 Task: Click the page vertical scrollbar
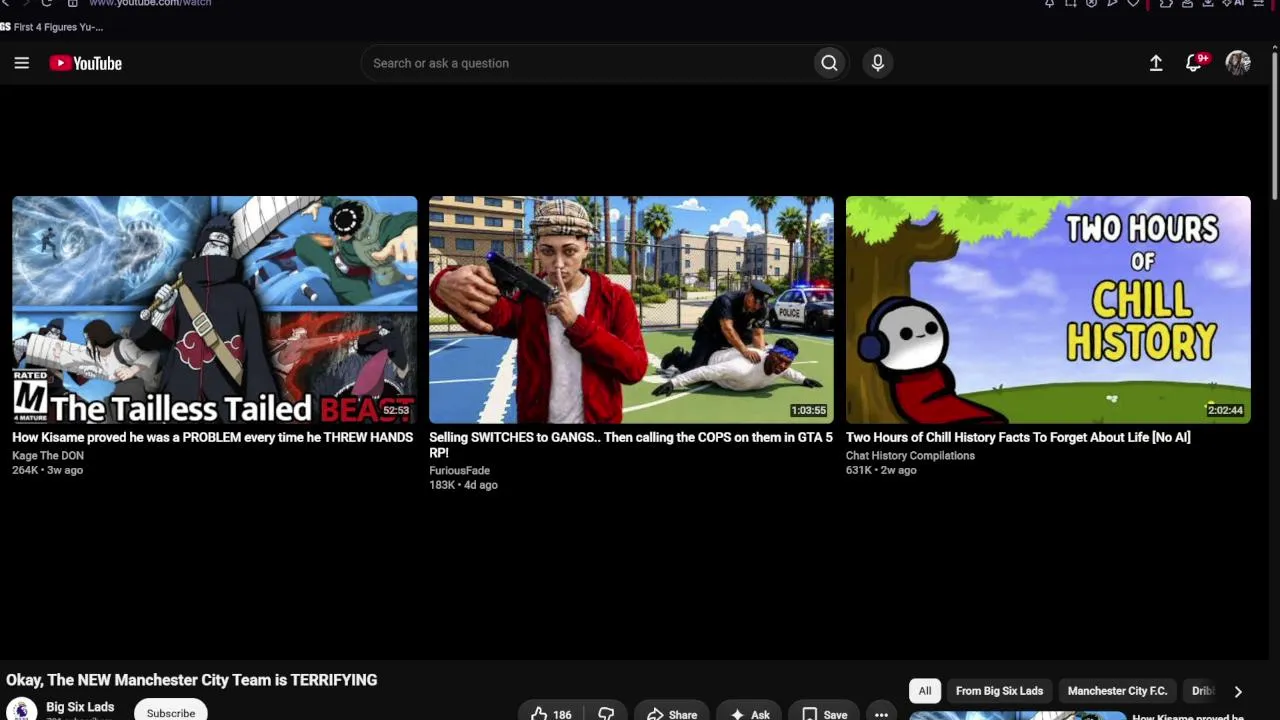click(x=1274, y=125)
